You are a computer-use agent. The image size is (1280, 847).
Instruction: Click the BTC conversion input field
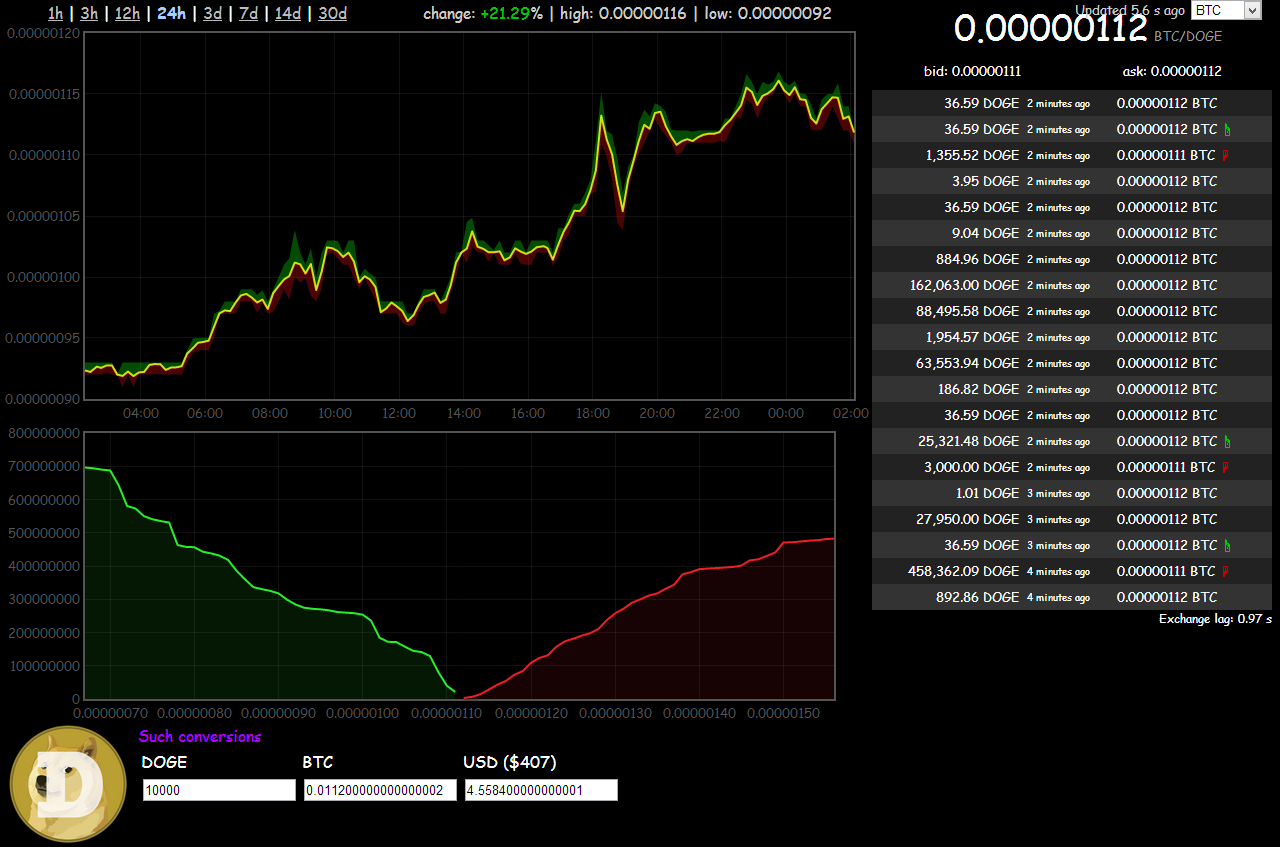[x=380, y=790]
